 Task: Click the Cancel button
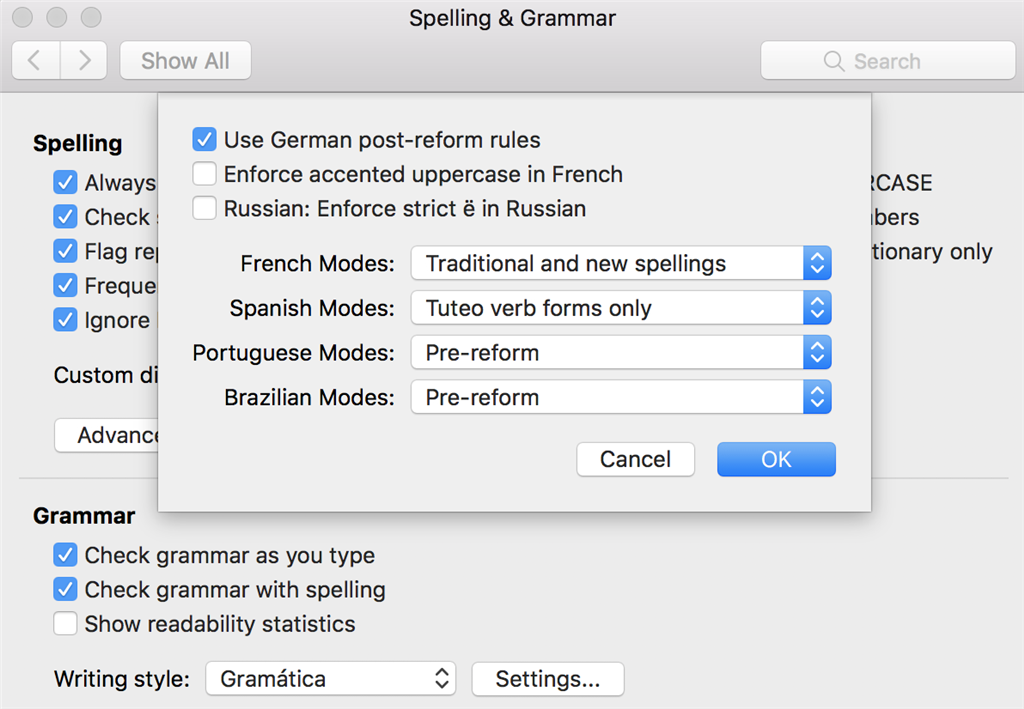coord(635,459)
